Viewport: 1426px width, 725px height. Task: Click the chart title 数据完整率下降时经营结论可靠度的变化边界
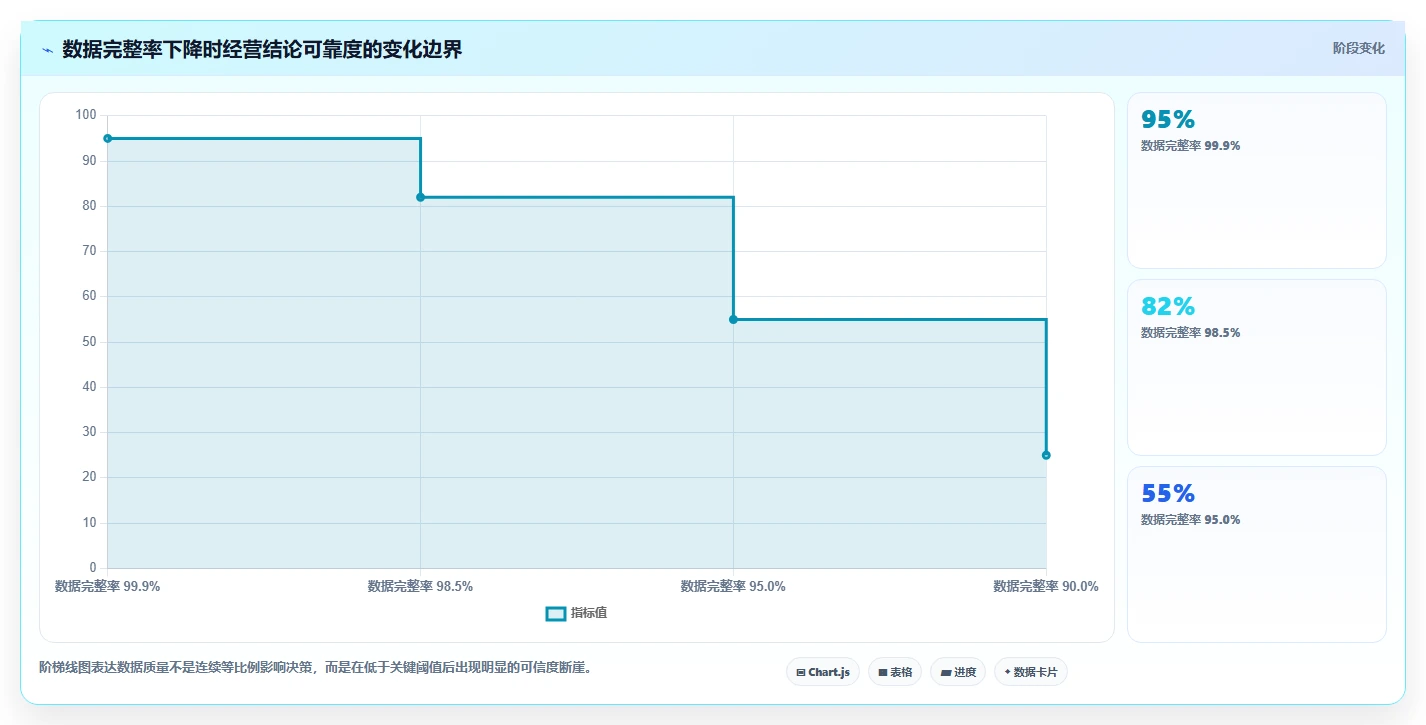[262, 49]
